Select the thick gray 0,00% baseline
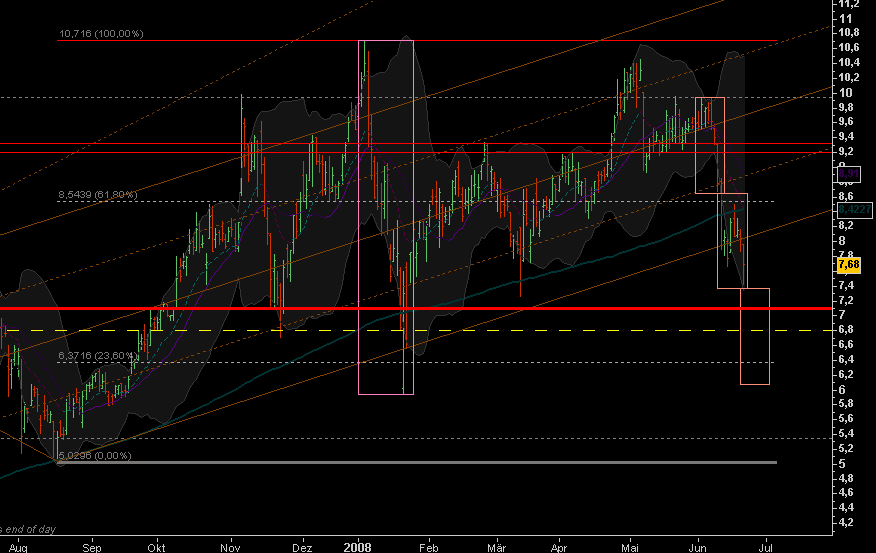 pos(417,463)
